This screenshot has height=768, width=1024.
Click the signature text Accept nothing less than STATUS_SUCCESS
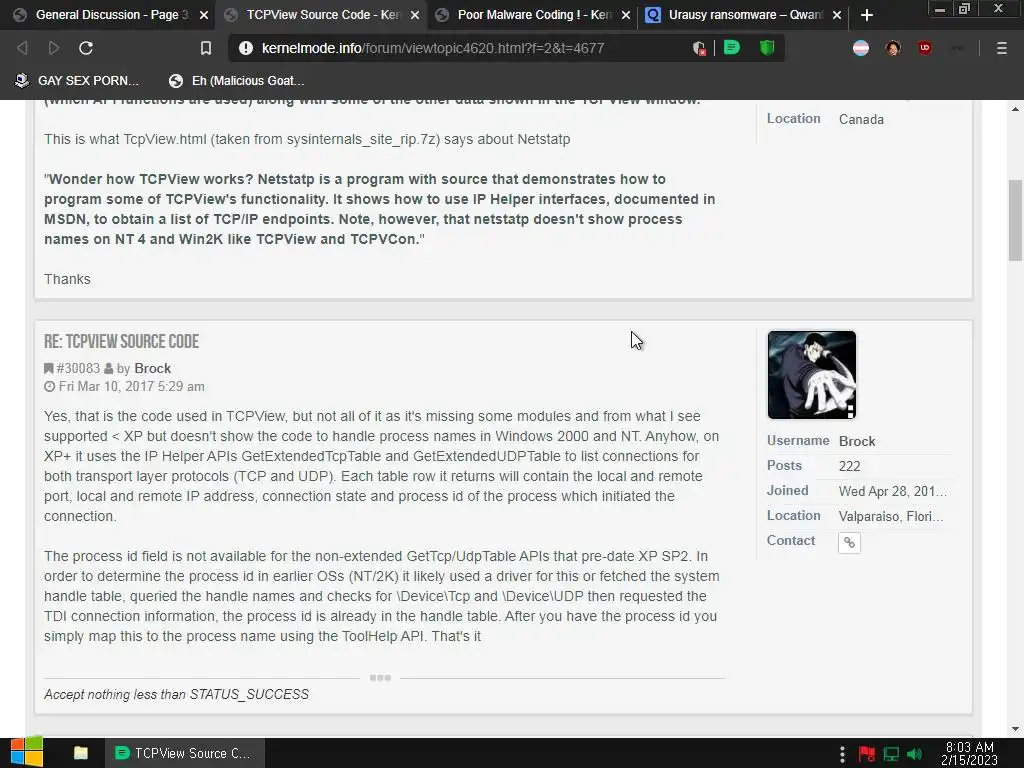[176, 695]
